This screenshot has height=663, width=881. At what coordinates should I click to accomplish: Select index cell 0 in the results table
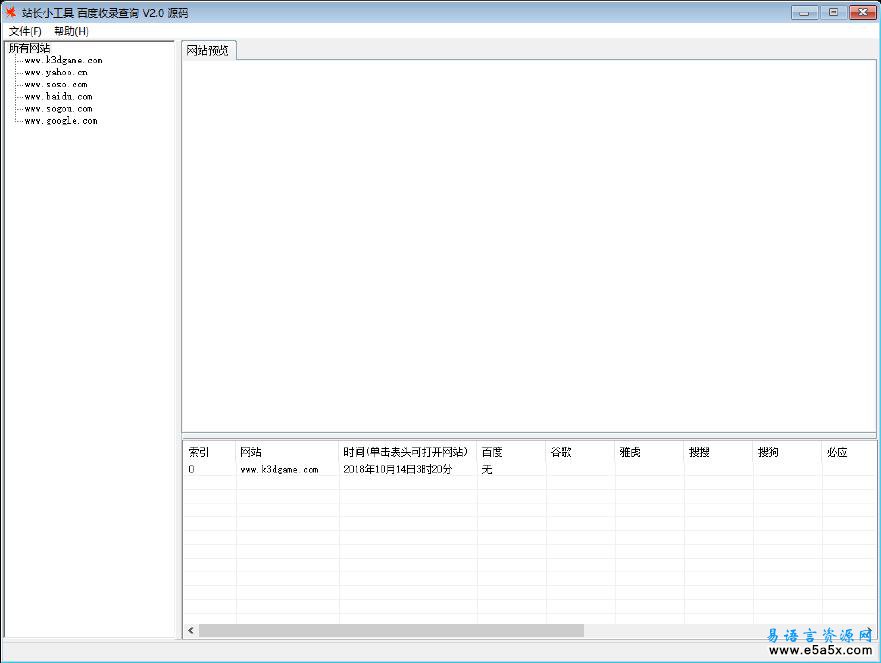pyautogui.click(x=192, y=469)
